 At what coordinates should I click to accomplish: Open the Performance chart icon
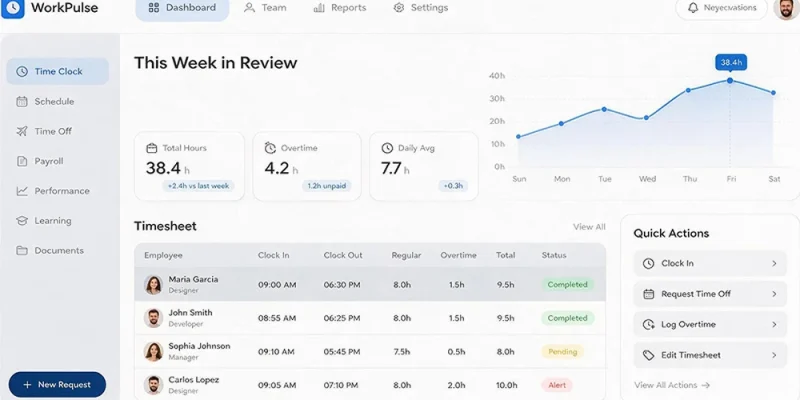[21, 191]
